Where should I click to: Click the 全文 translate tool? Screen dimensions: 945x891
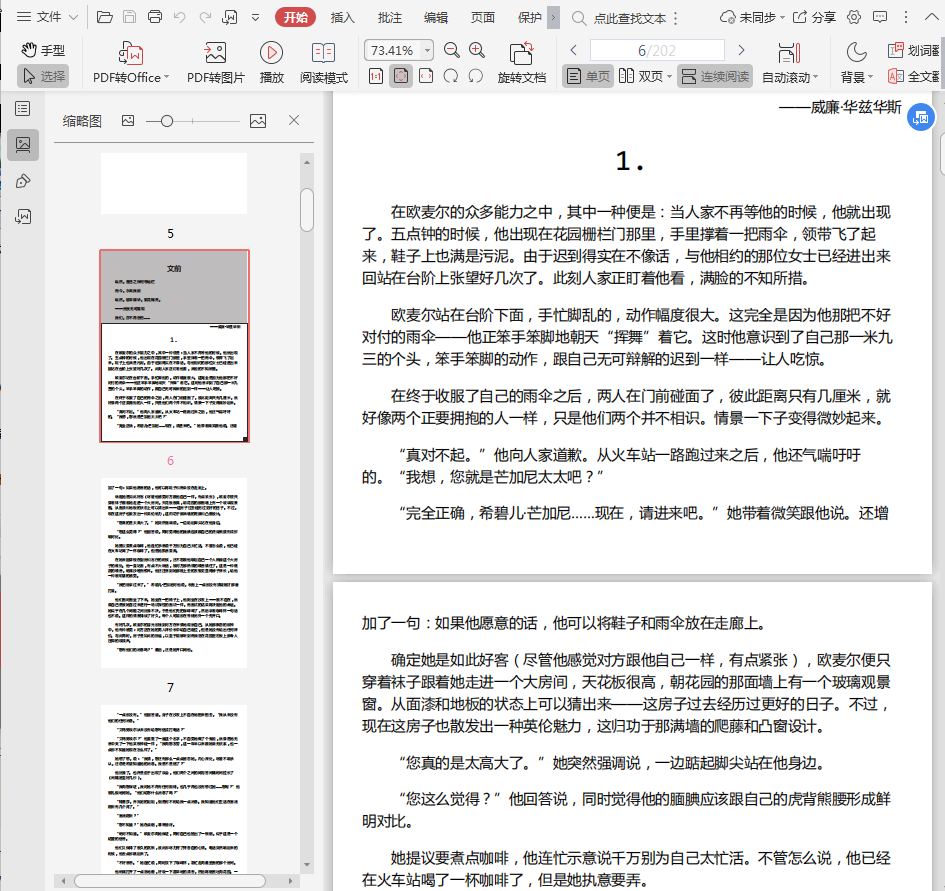[913, 77]
